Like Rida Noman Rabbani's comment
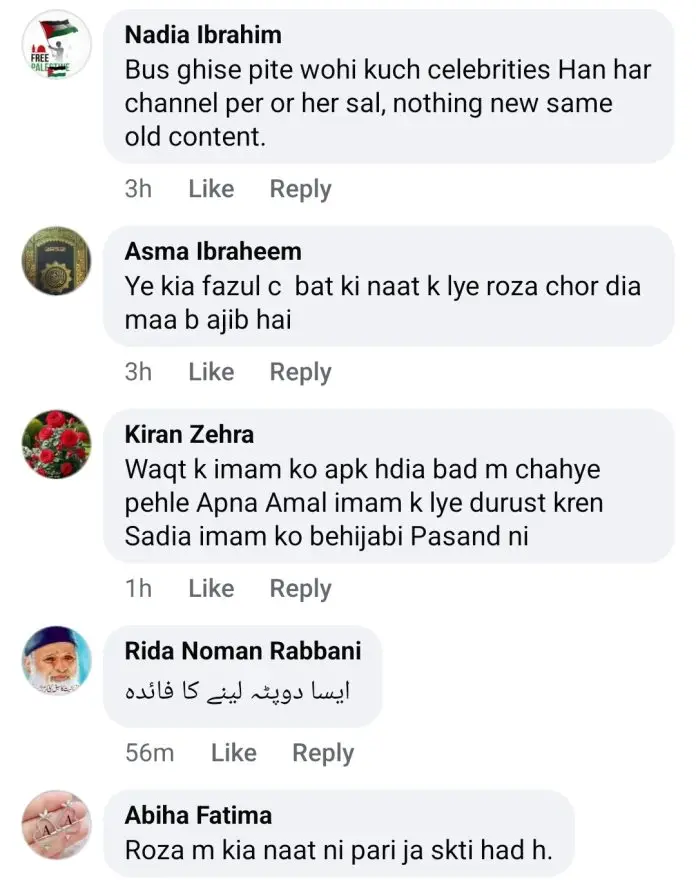The width and height of the screenshot is (696, 885). point(233,753)
